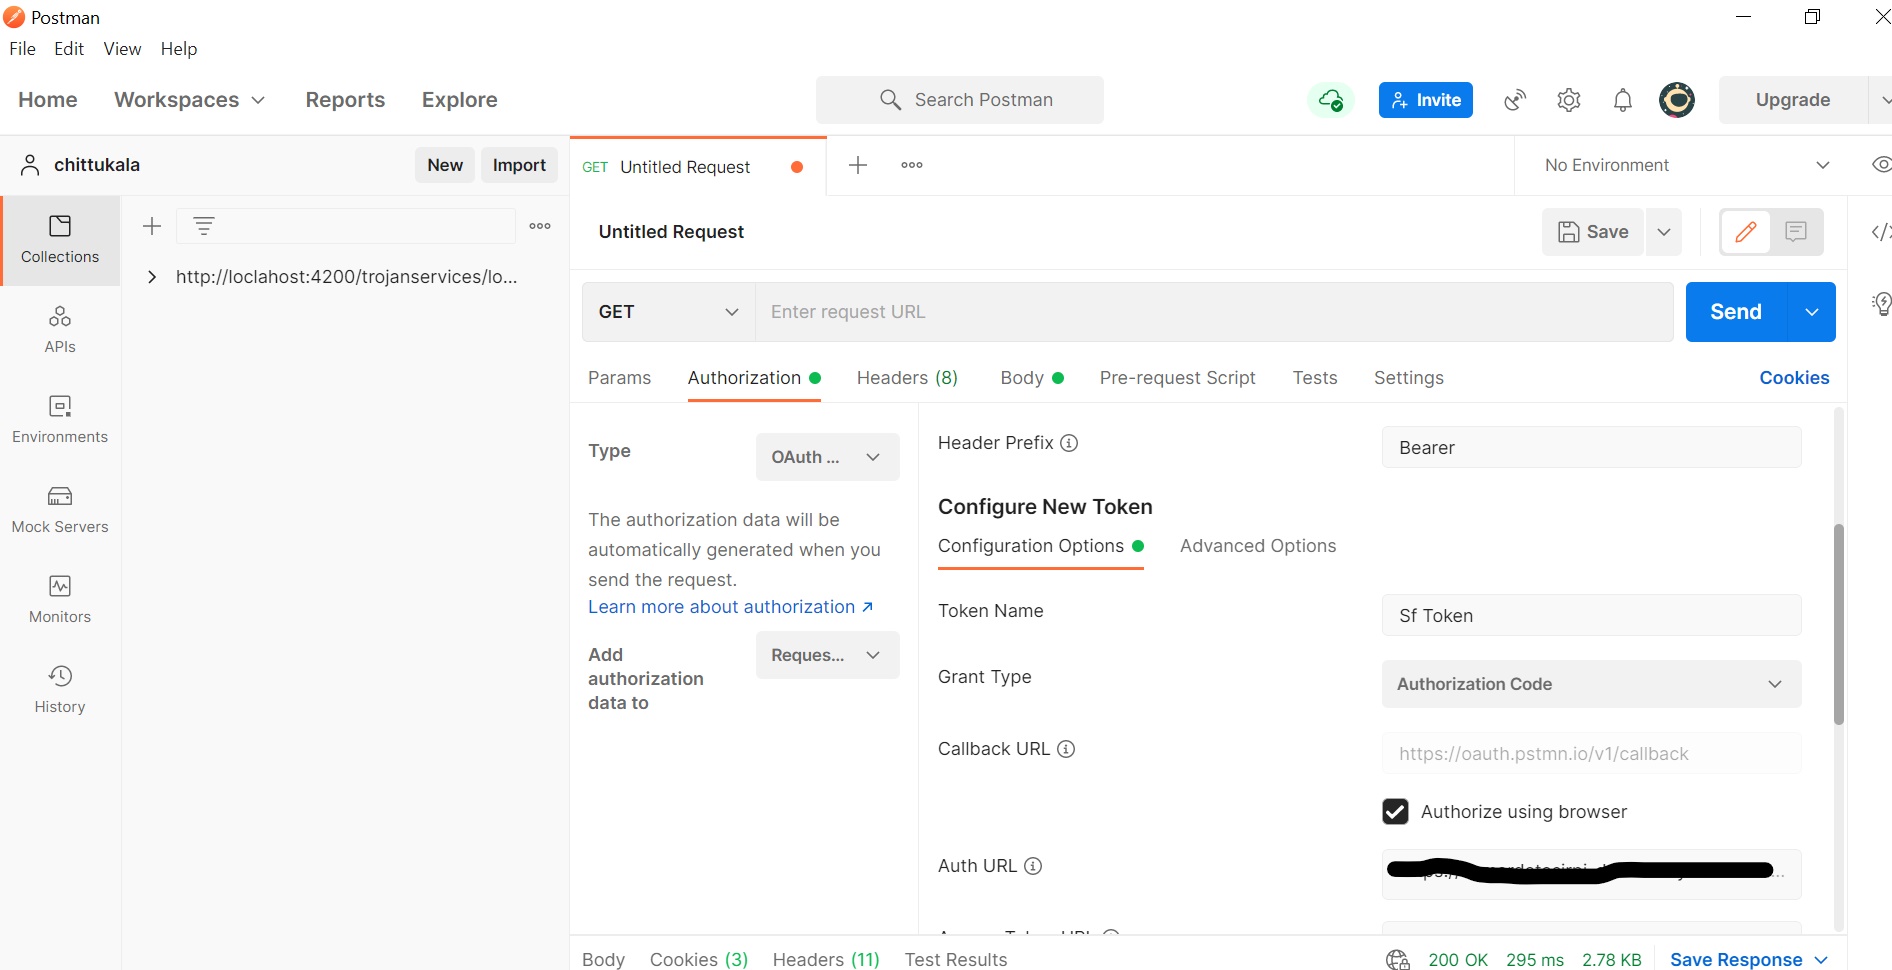Open response Headers (11) tab
This screenshot has width=1892, height=970.
[826, 959]
